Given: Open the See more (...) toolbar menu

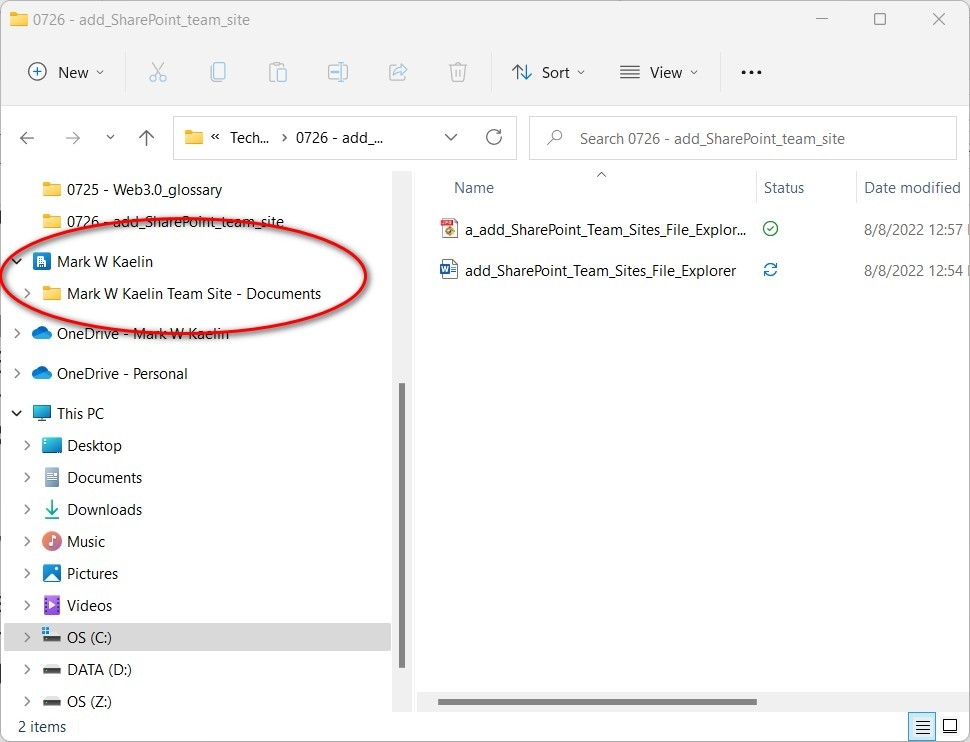Looking at the screenshot, I should pos(751,71).
